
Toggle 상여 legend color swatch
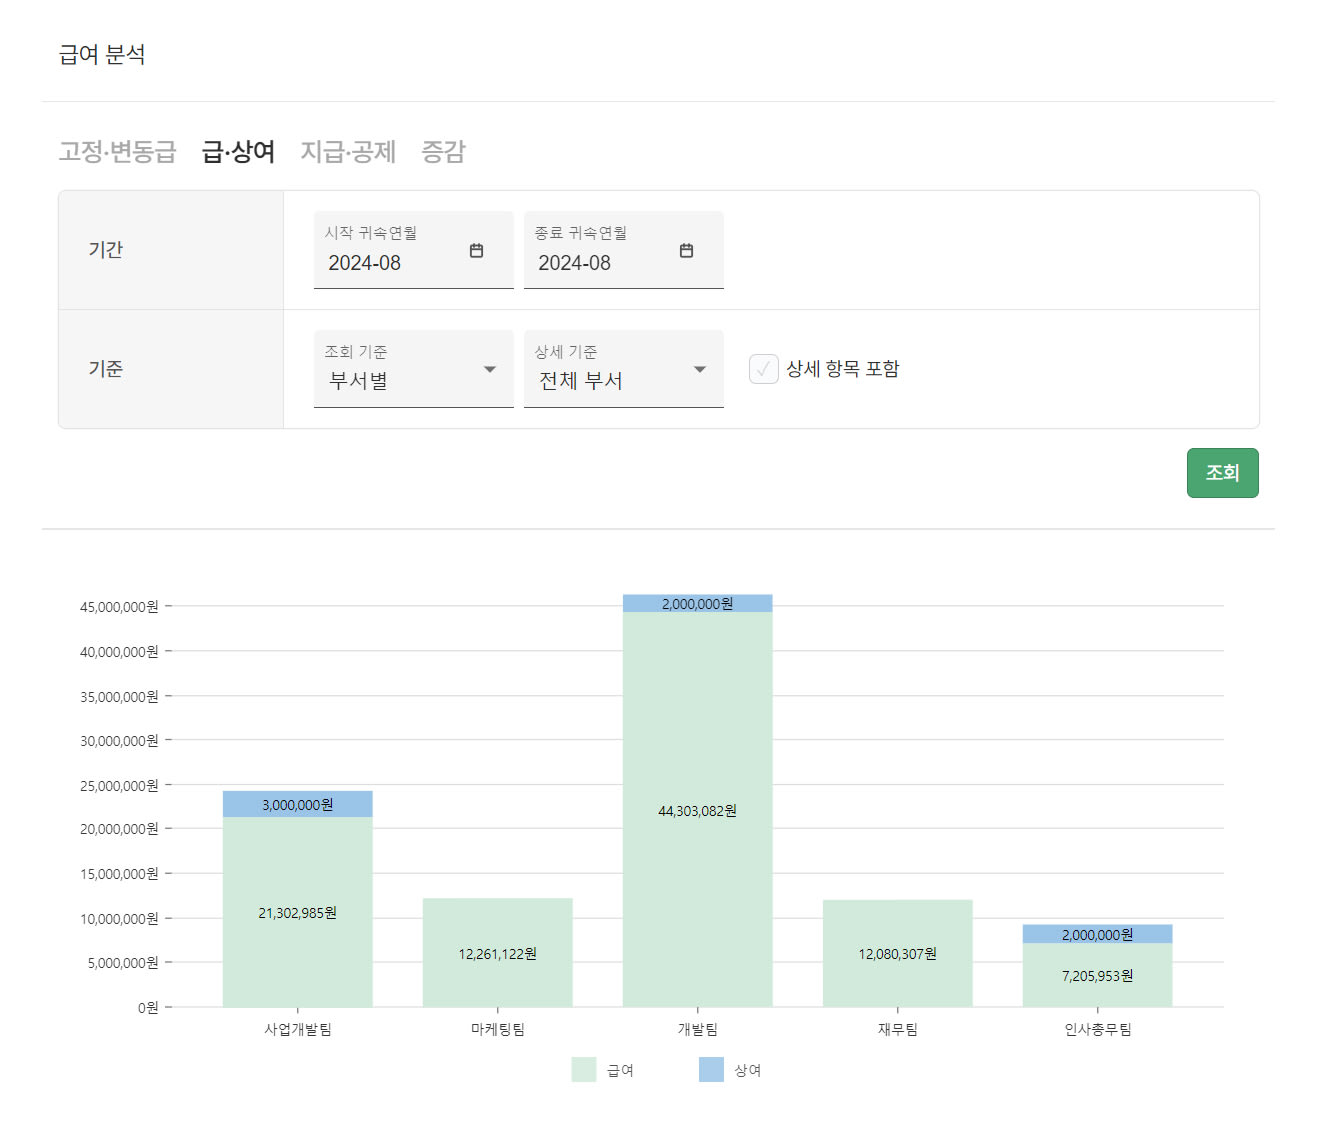(711, 1069)
